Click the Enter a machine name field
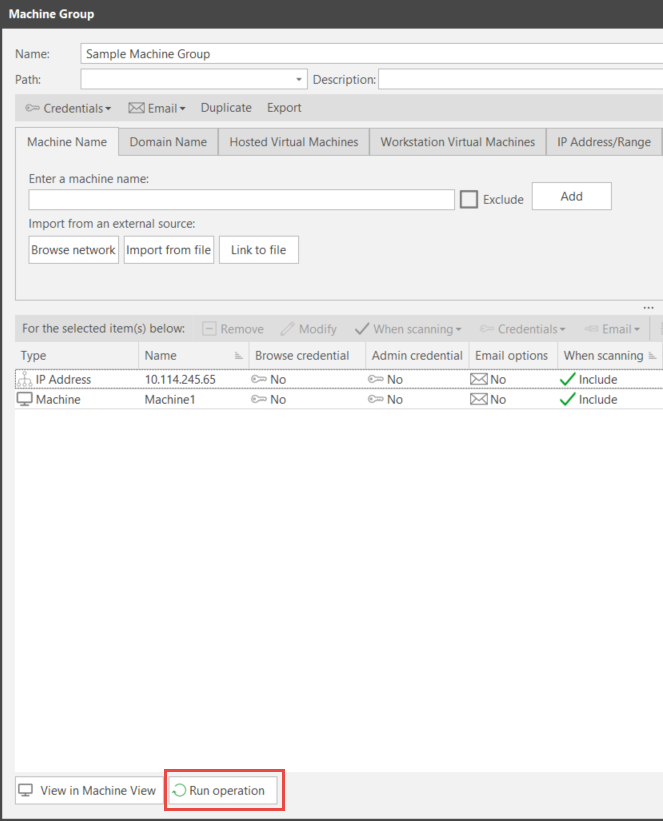Image resolution: width=663 pixels, height=821 pixels. [242, 199]
